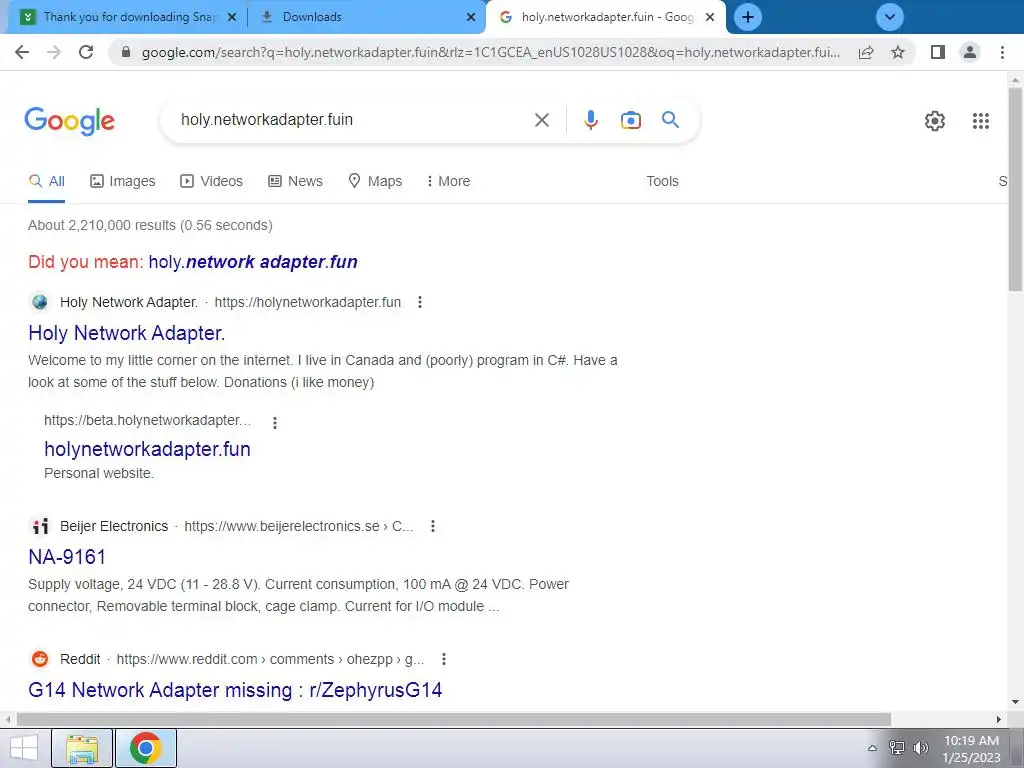Open Chrome three-dot menu
Image resolution: width=1024 pixels, height=768 pixels.
tap(1002, 52)
